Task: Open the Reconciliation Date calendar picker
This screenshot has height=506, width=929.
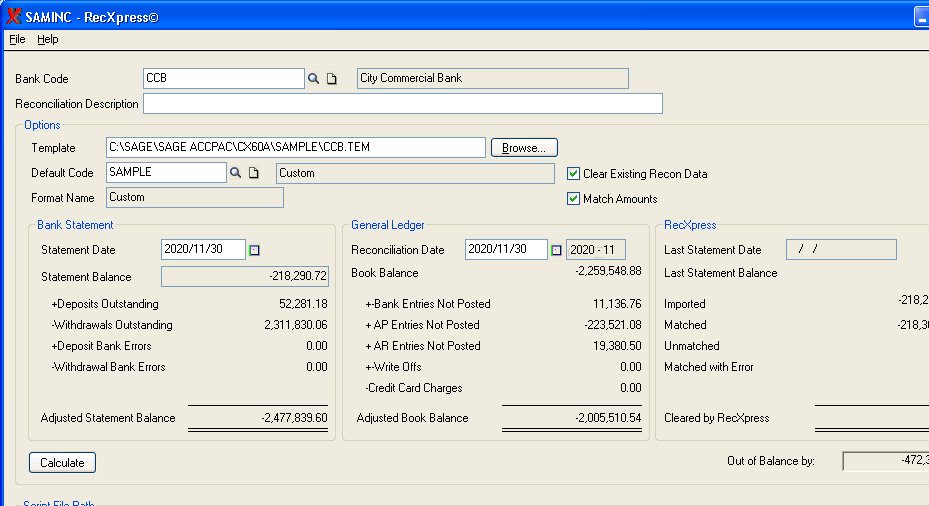Action: pos(556,250)
